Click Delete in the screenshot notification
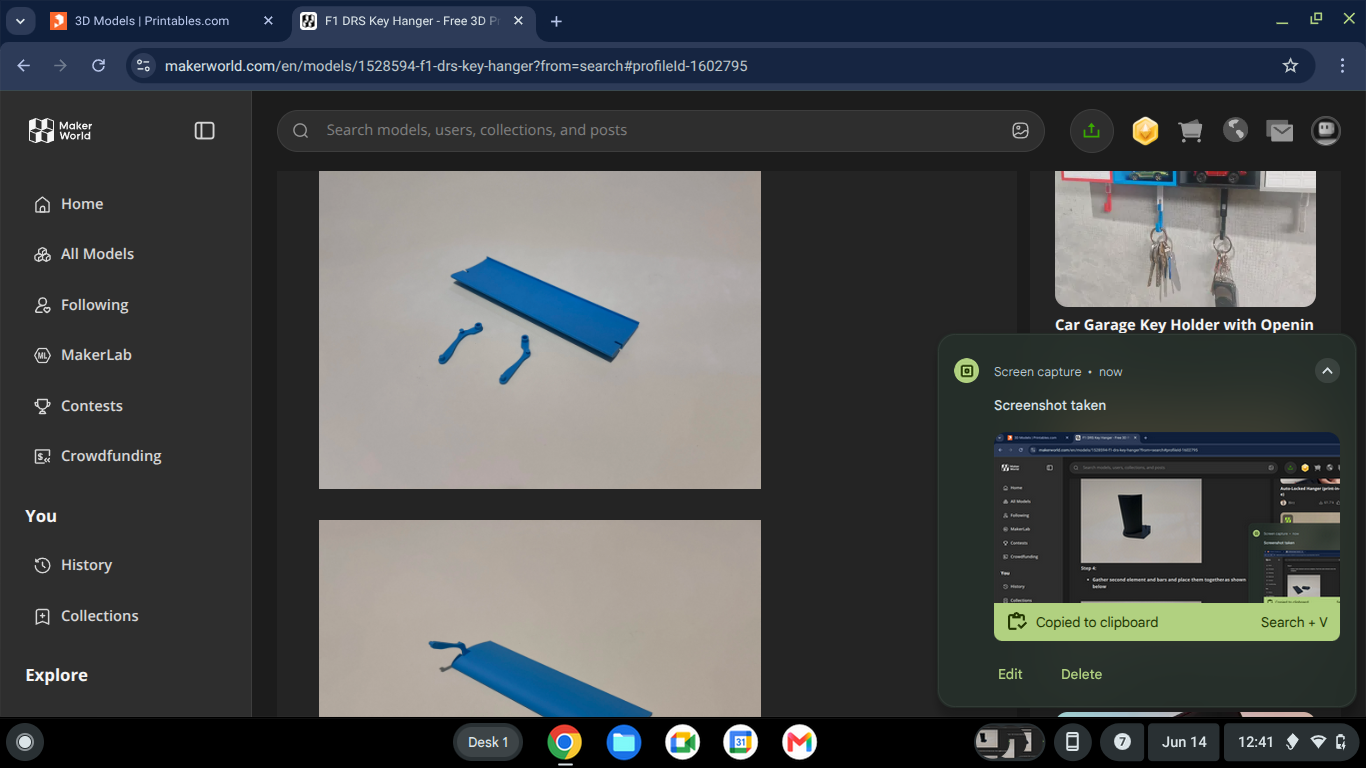 coord(1081,674)
